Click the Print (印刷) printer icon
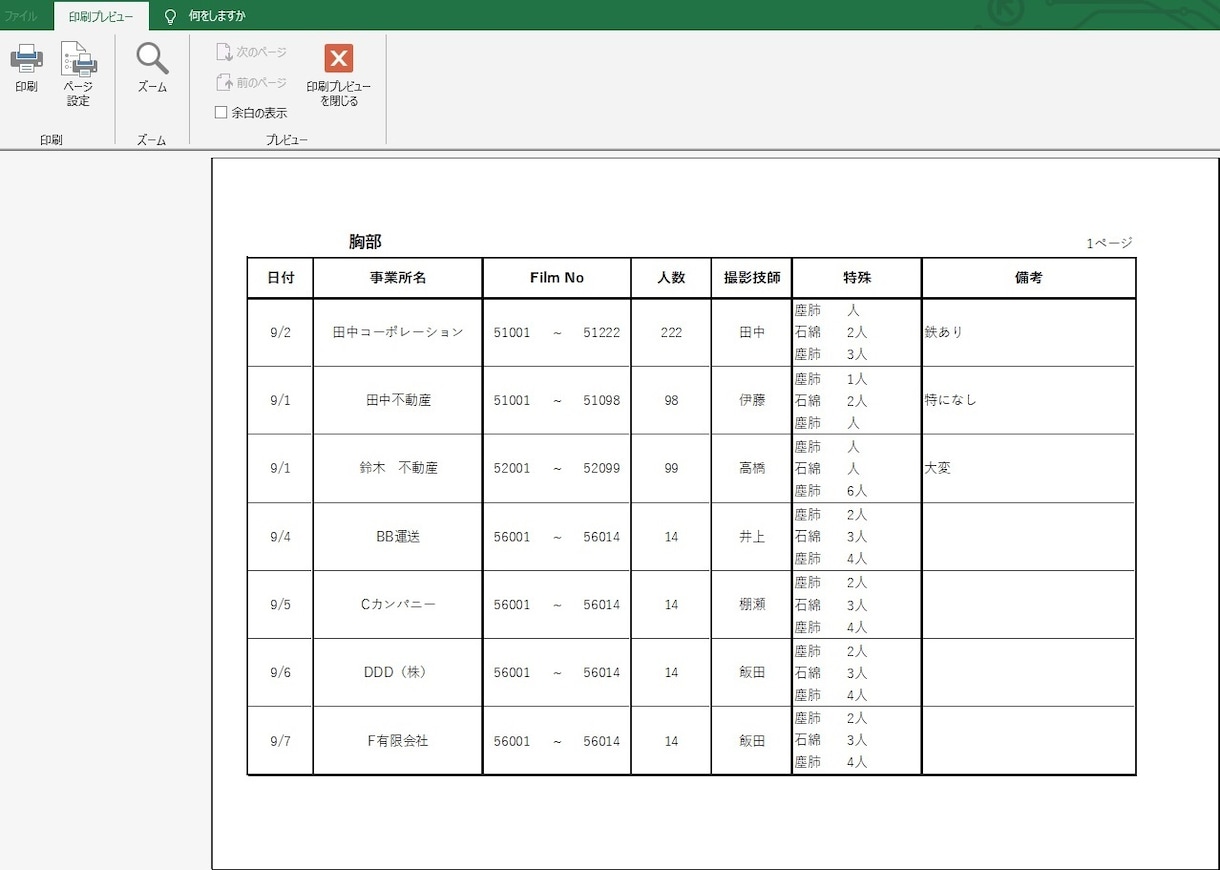Image resolution: width=1220 pixels, height=870 pixels. coord(26,58)
